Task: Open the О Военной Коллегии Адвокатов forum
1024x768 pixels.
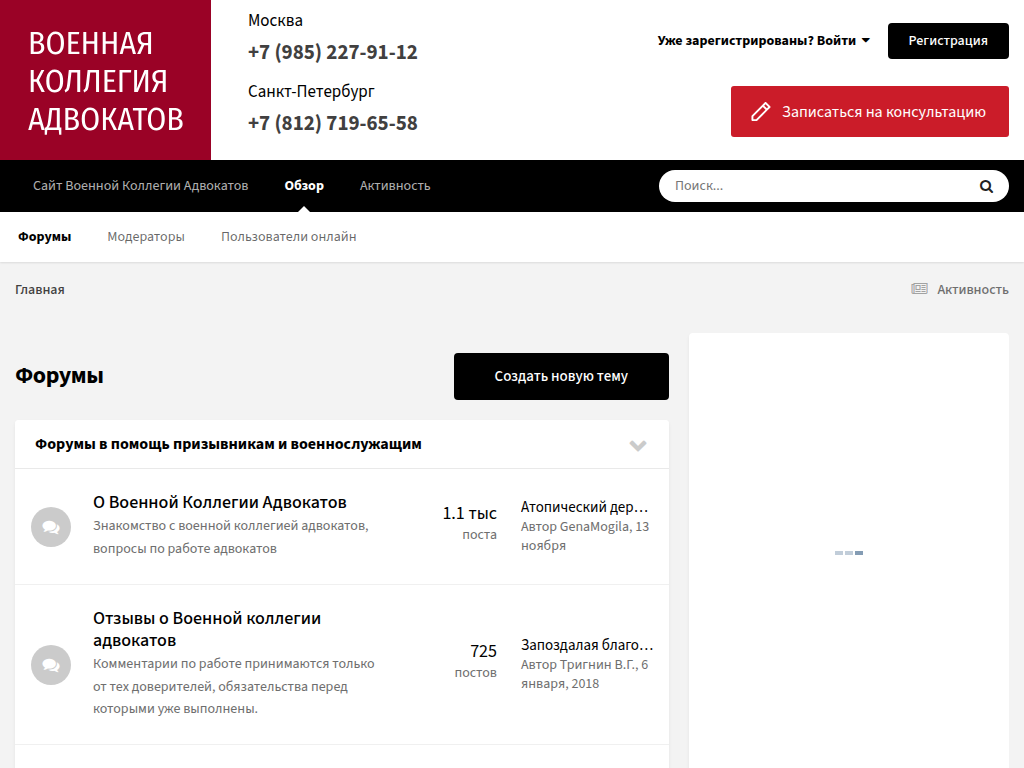Action: [220, 502]
